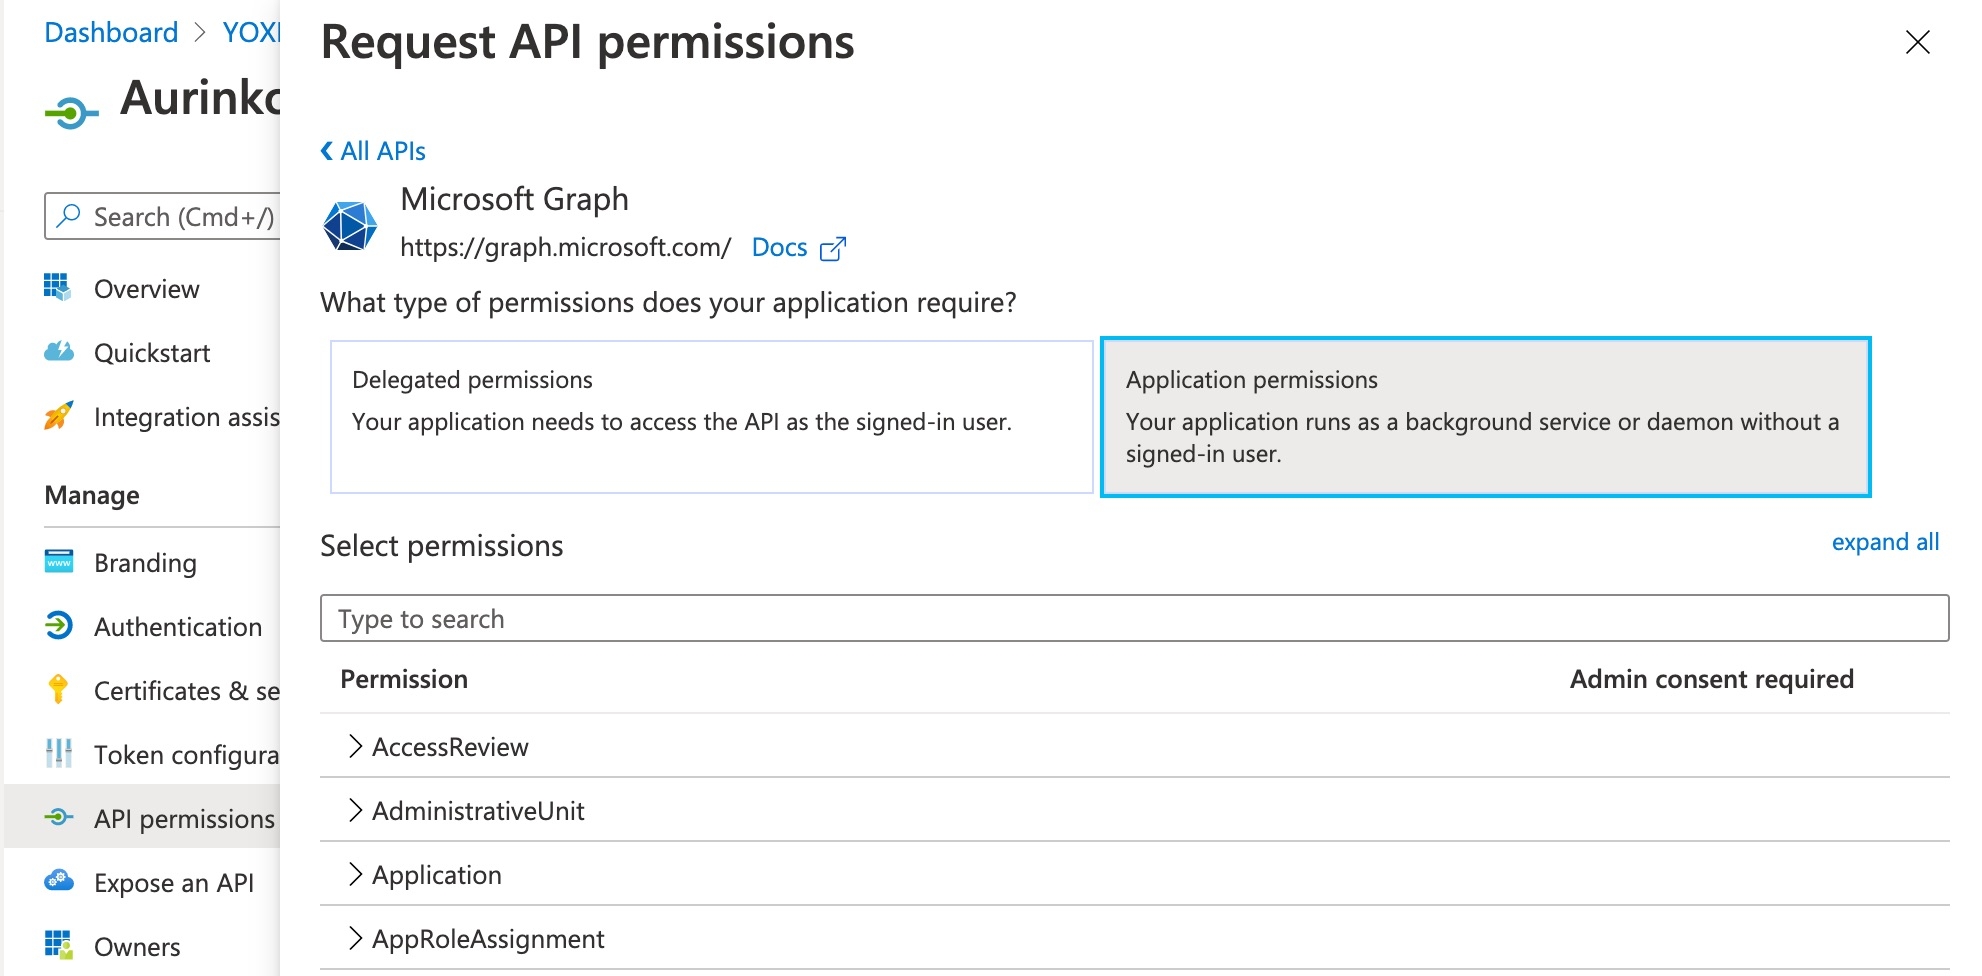Click the sidebar Search (Cmd+/) box
The height and width of the screenshot is (976, 1982).
pos(164,216)
